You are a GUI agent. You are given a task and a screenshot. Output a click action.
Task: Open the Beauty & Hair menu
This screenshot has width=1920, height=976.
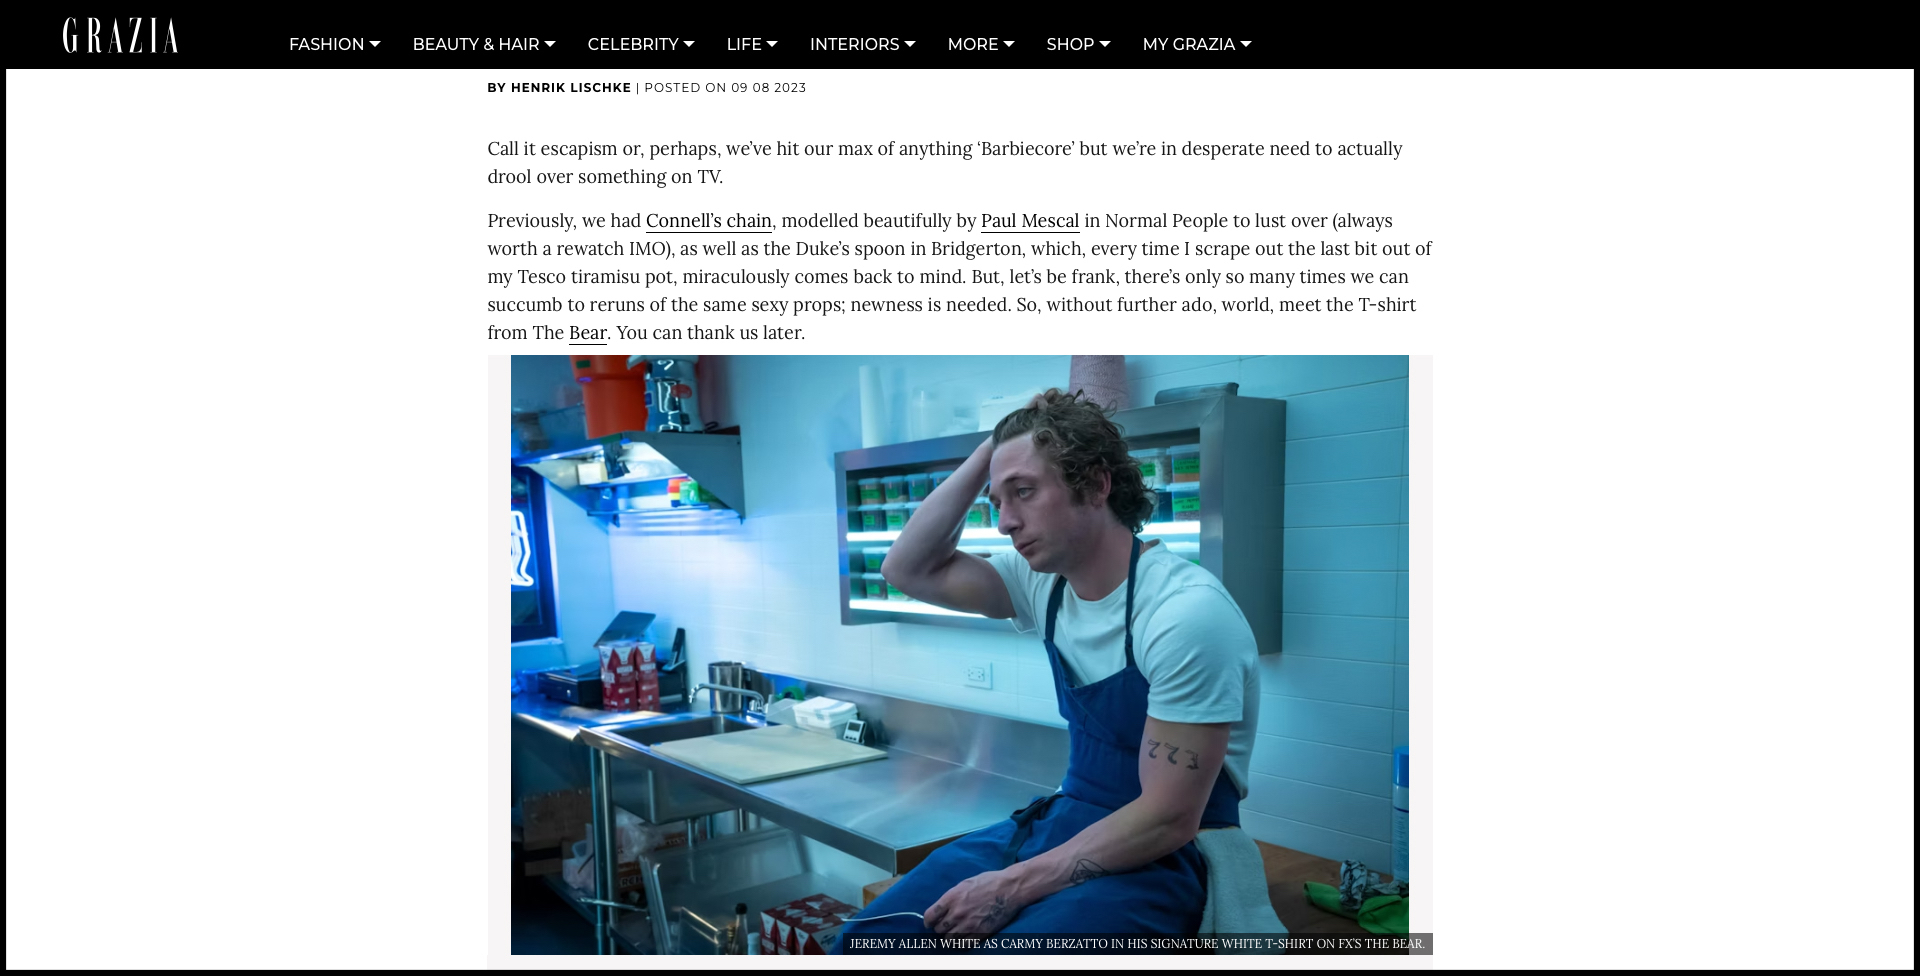tap(484, 44)
